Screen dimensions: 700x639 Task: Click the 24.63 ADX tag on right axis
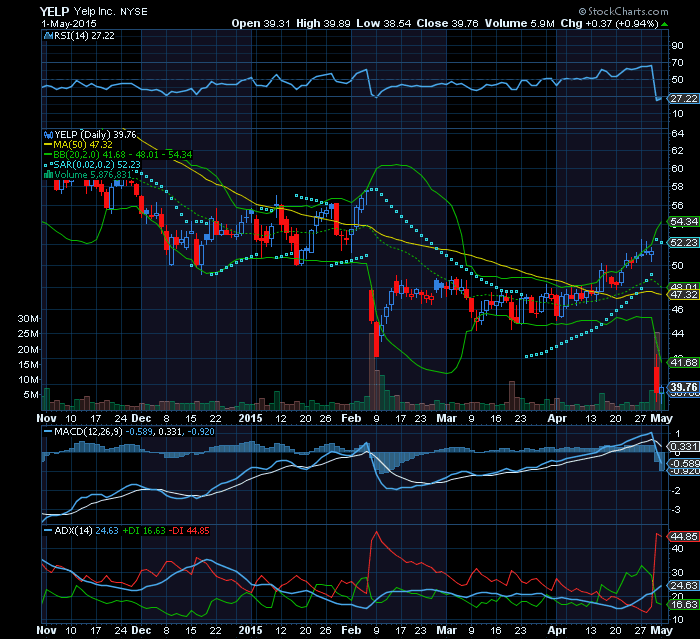684,585
